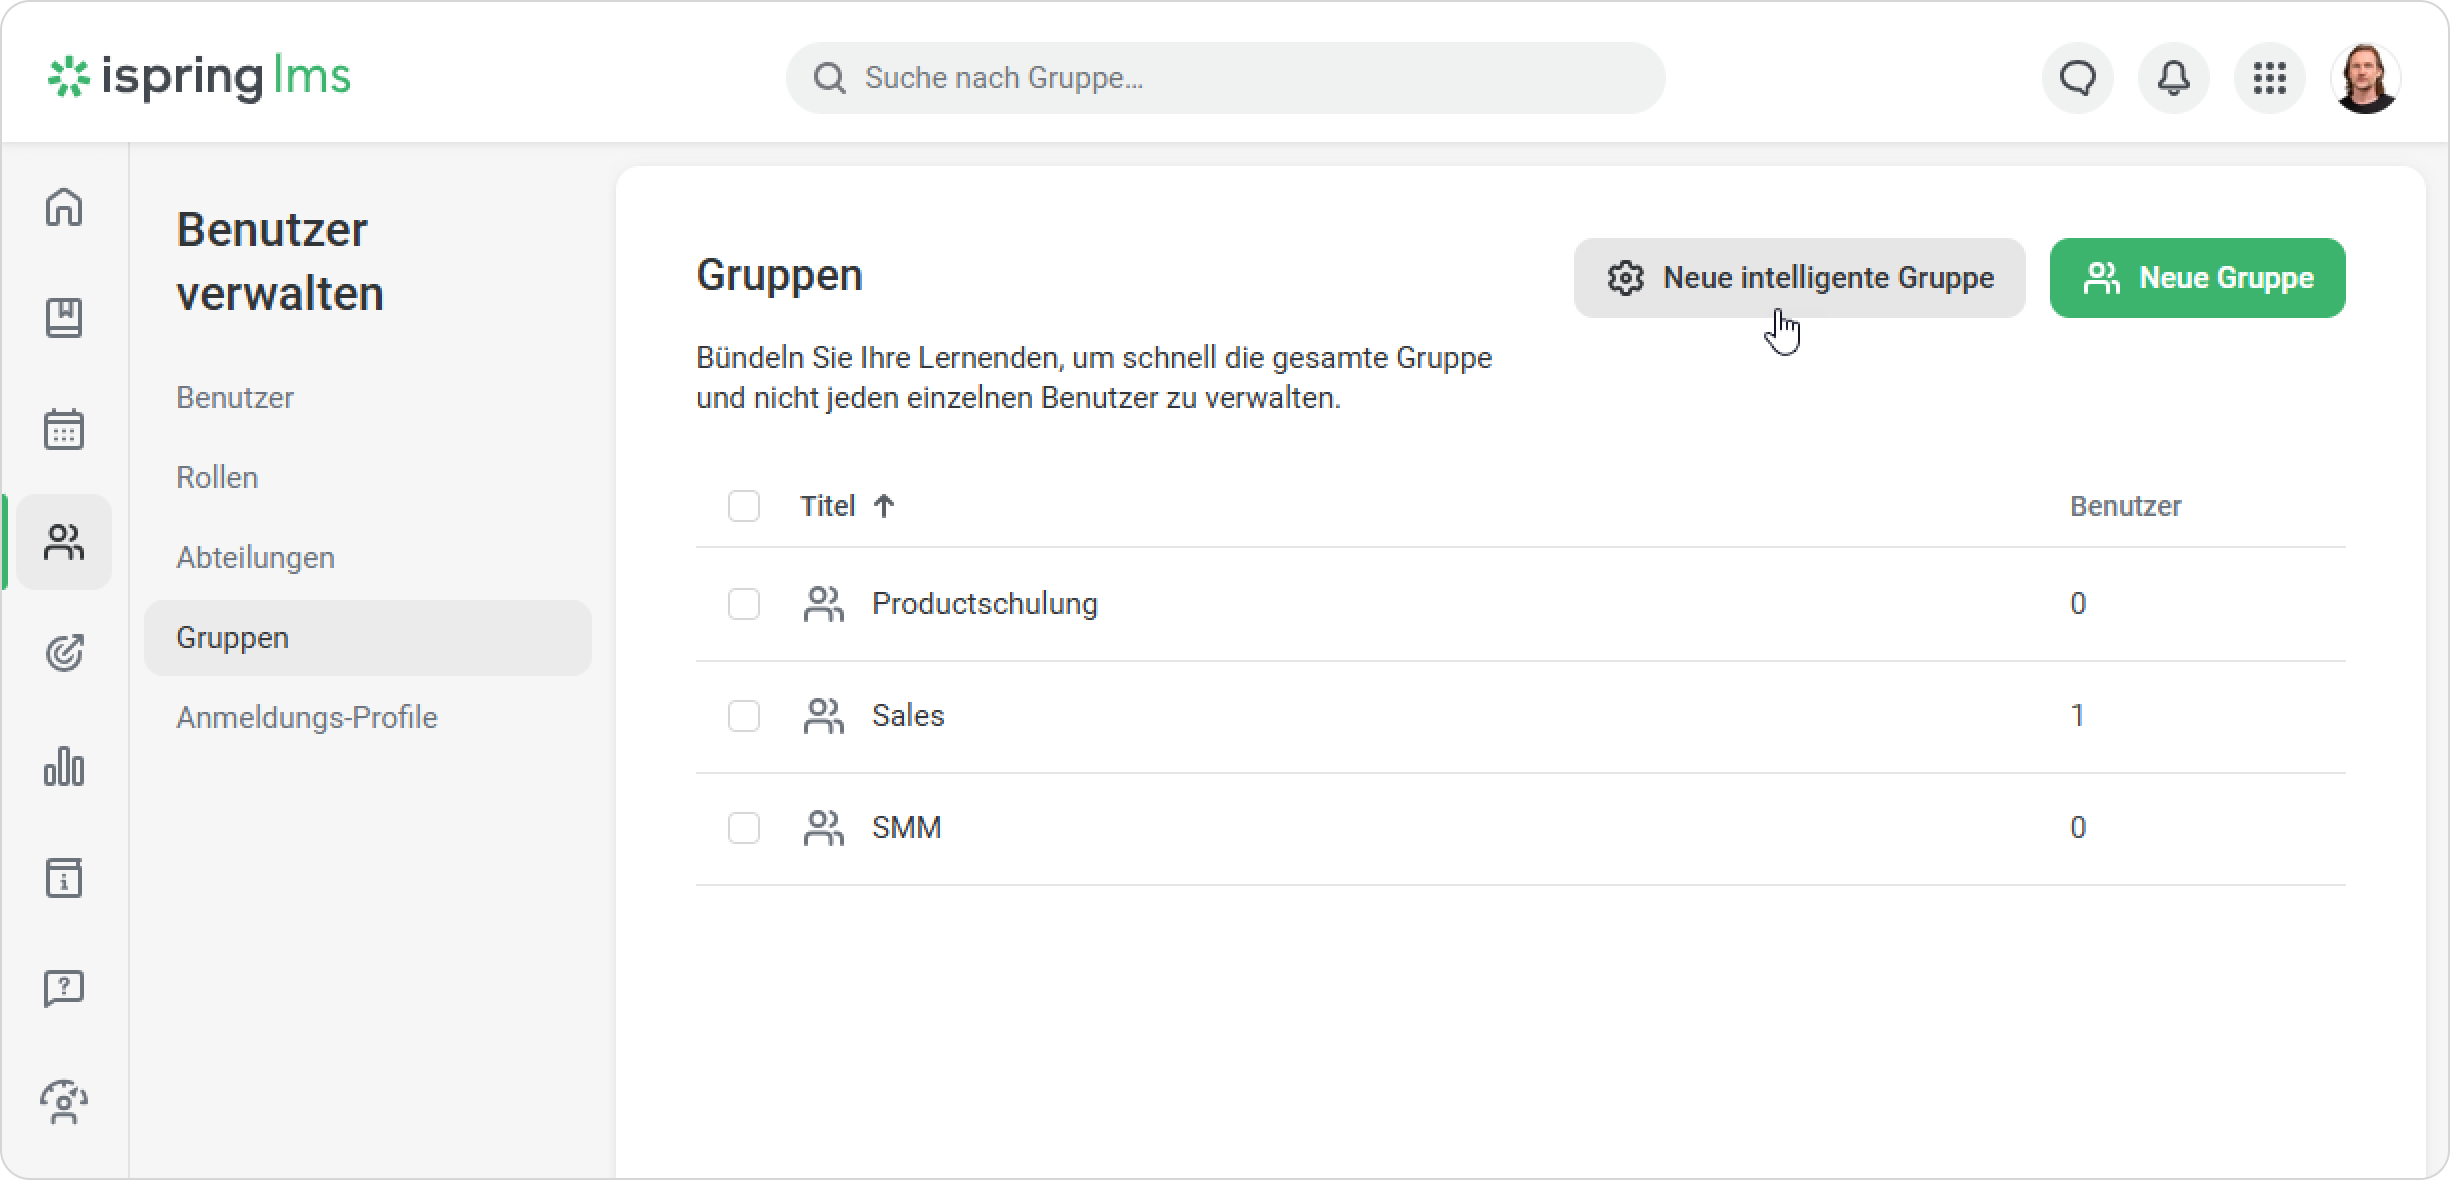
Task: Click the notifications bell icon
Action: [x=2173, y=78]
